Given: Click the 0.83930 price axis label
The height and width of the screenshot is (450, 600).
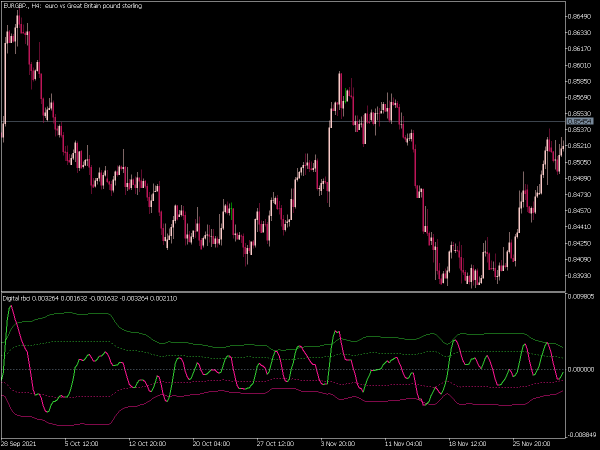Looking at the screenshot, I should click(x=580, y=276).
